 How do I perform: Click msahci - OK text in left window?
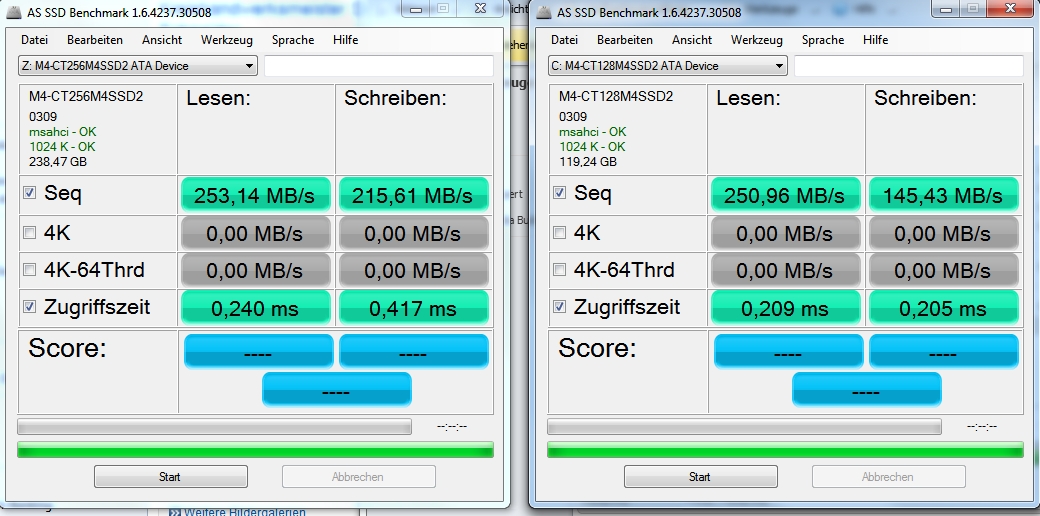point(62,132)
